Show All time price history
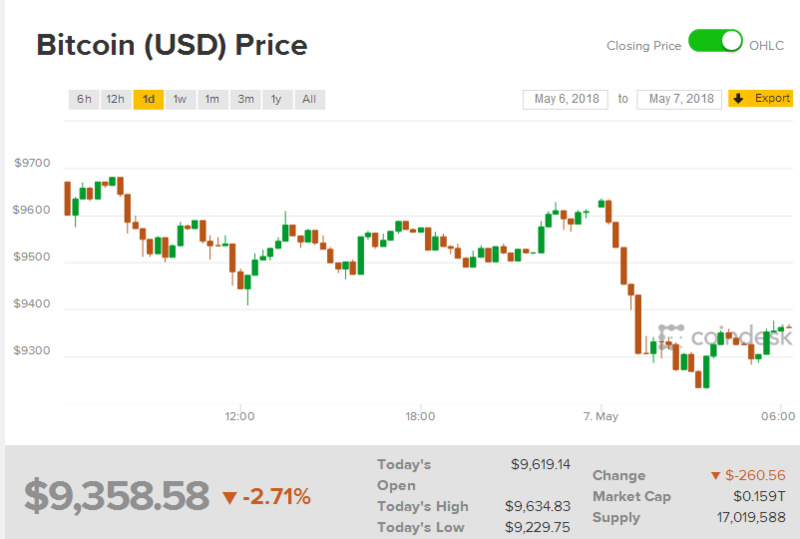This screenshot has height=539, width=800. (309, 99)
